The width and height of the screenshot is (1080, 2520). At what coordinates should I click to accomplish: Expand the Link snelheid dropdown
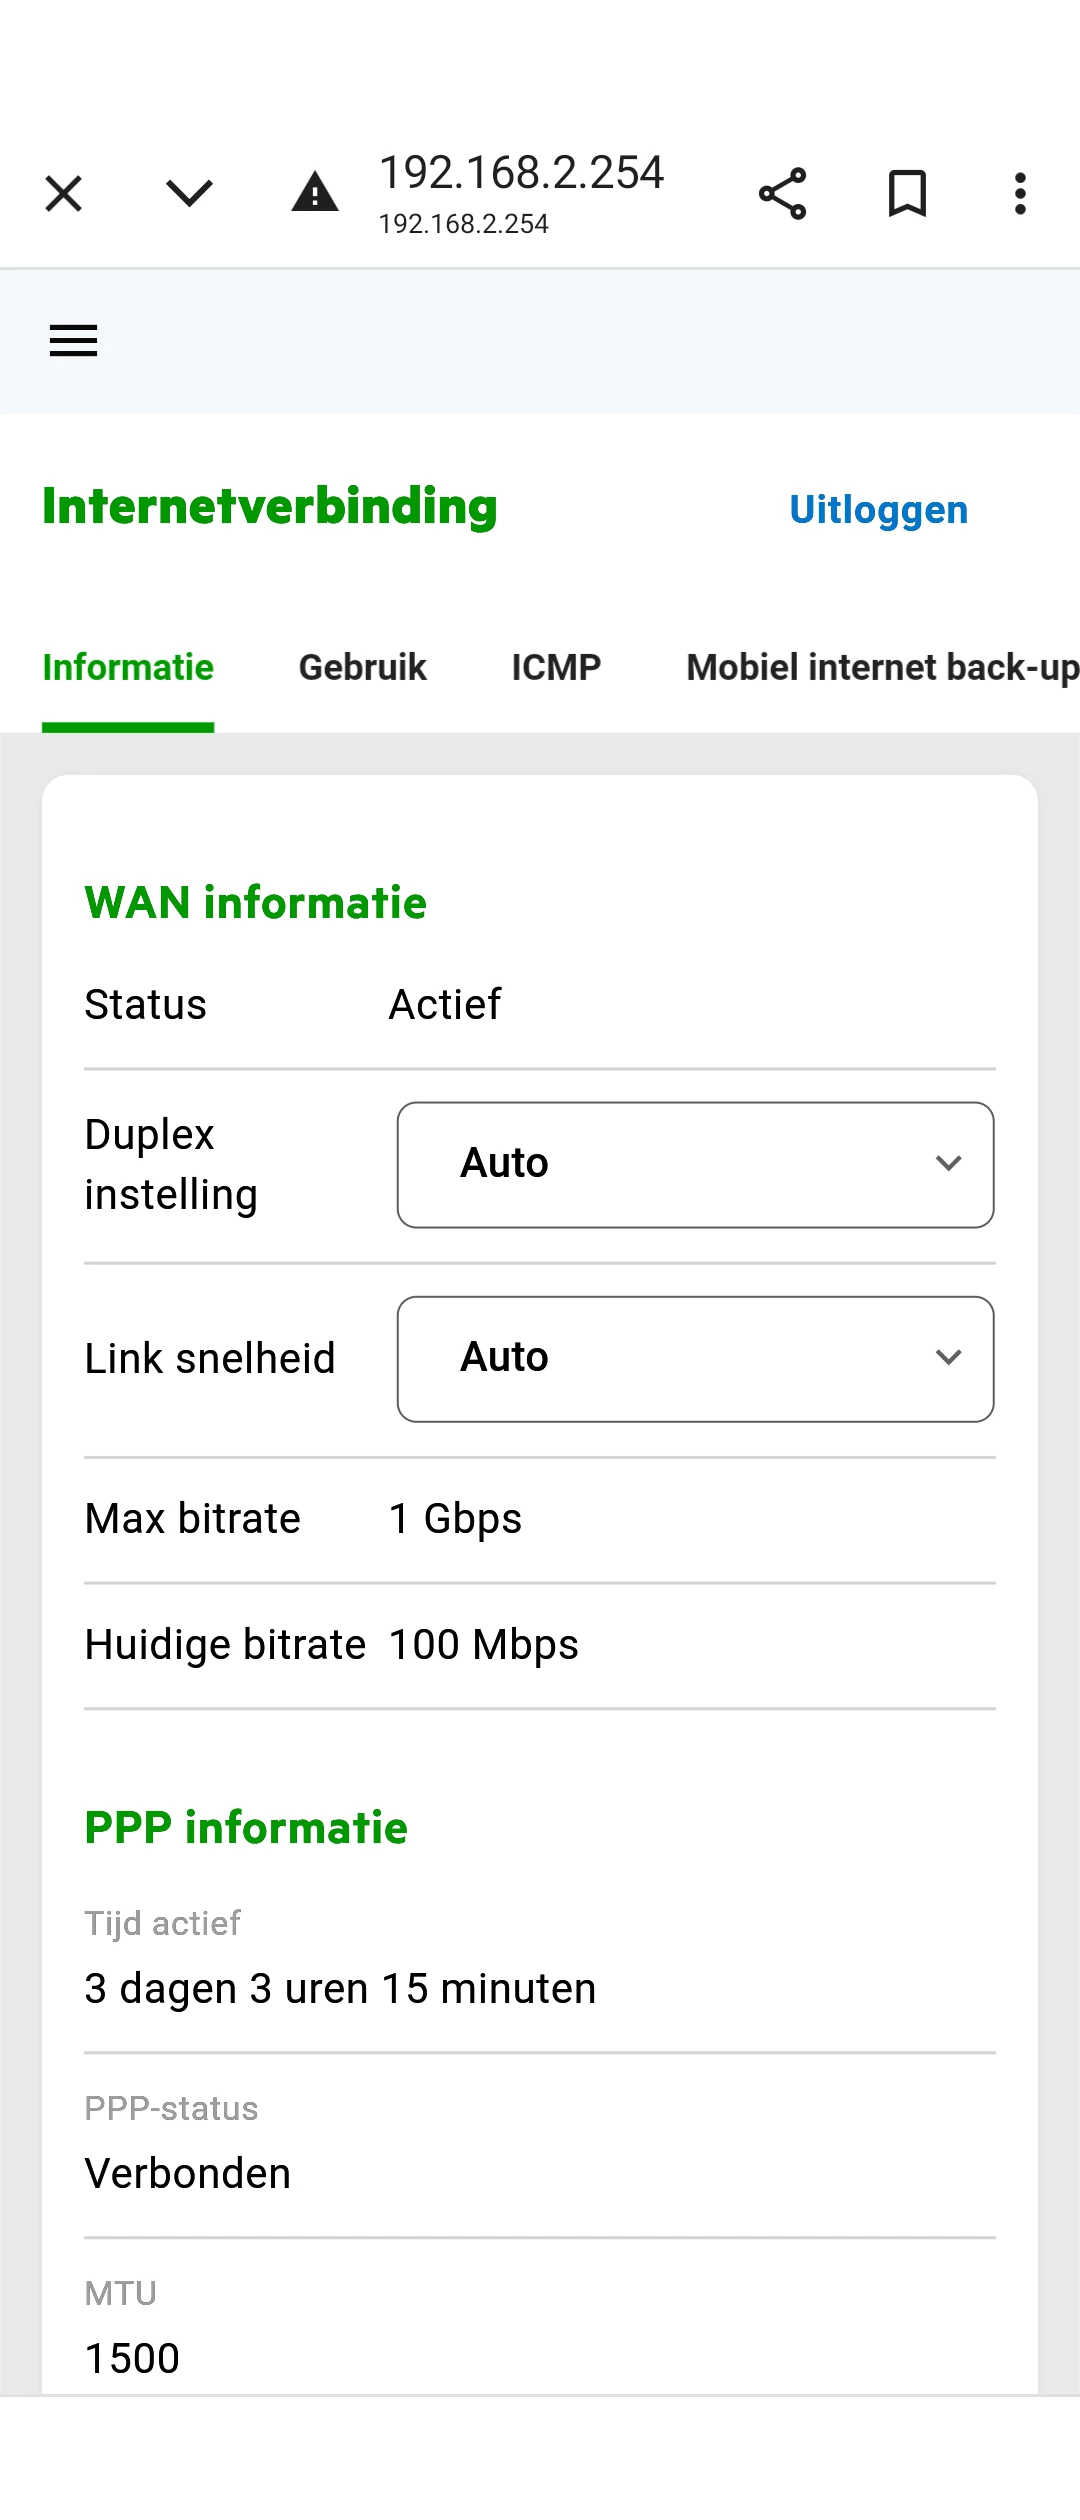pos(695,1359)
